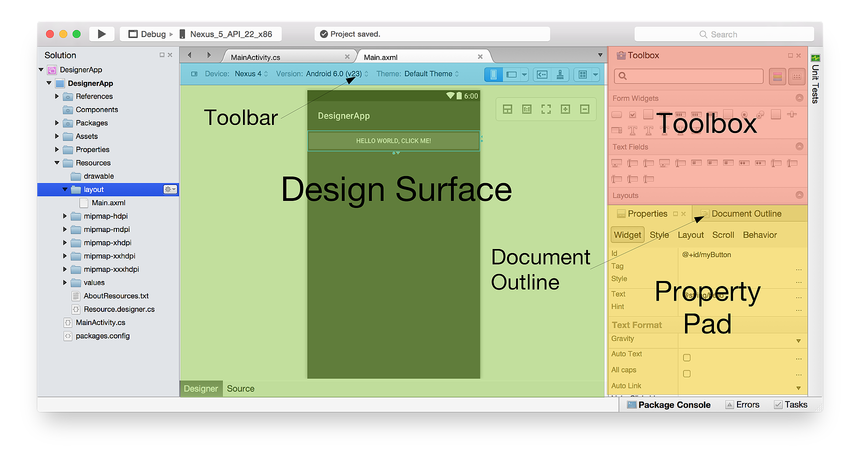This screenshot has height=465, width=860.
Task: Pick the slider-like widget at row end
Action: pos(791,114)
